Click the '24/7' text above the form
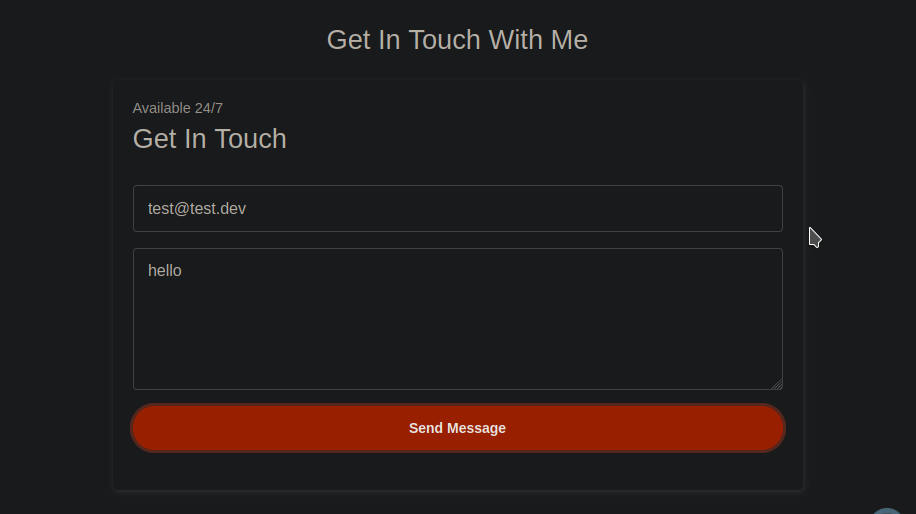The width and height of the screenshot is (916, 514). pyautogui.click(x=209, y=108)
